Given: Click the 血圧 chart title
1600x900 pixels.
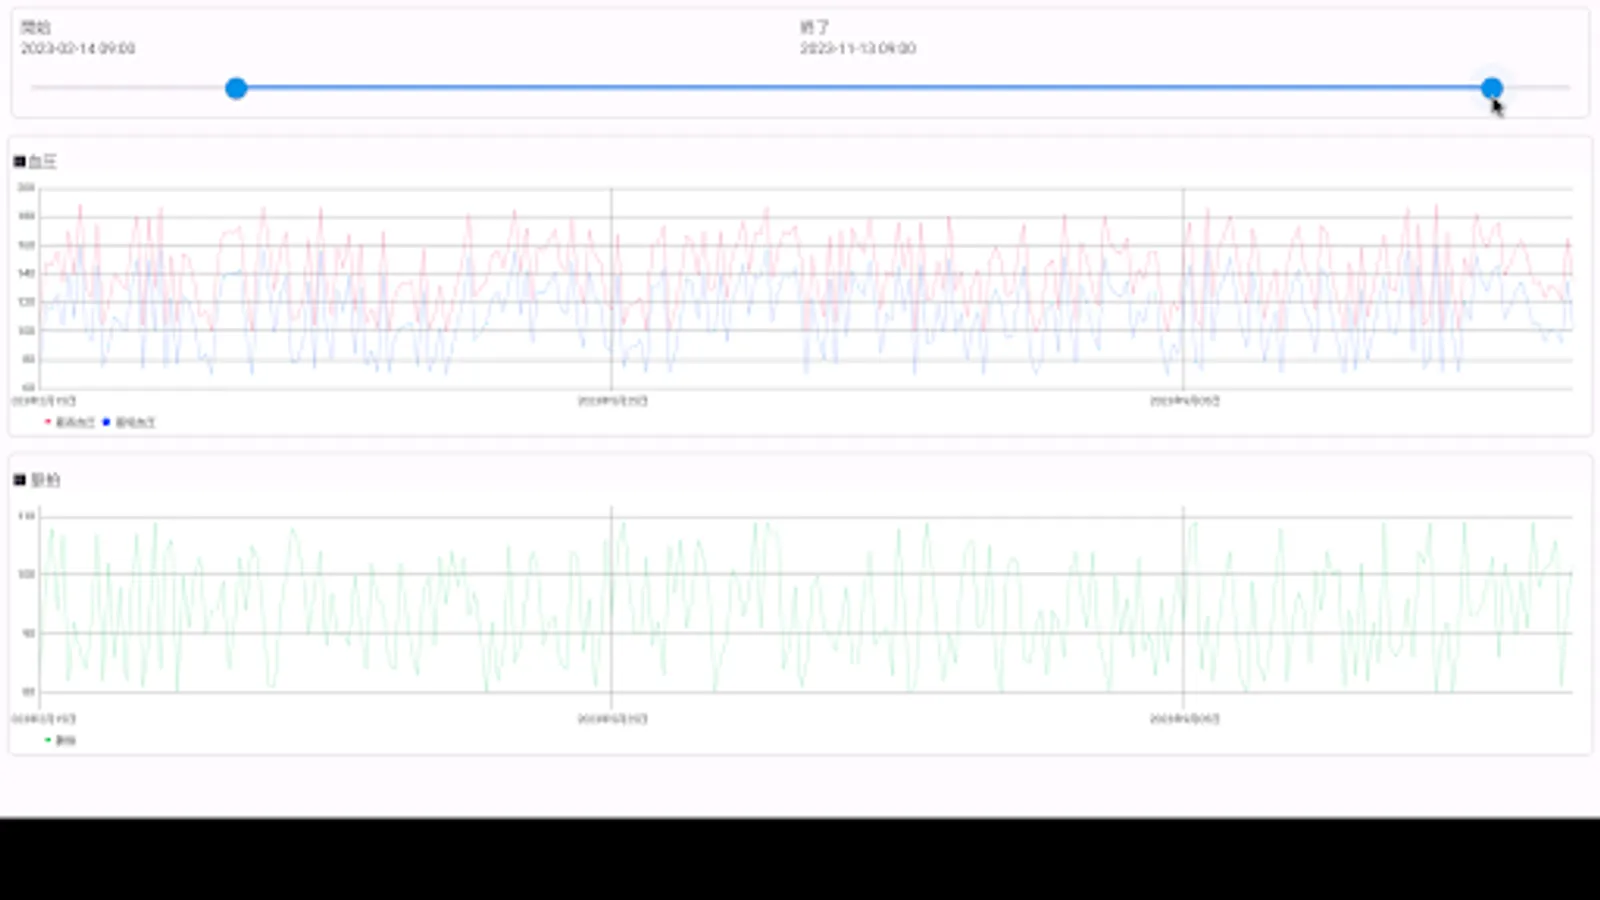Looking at the screenshot, I should tap(42, 161).
